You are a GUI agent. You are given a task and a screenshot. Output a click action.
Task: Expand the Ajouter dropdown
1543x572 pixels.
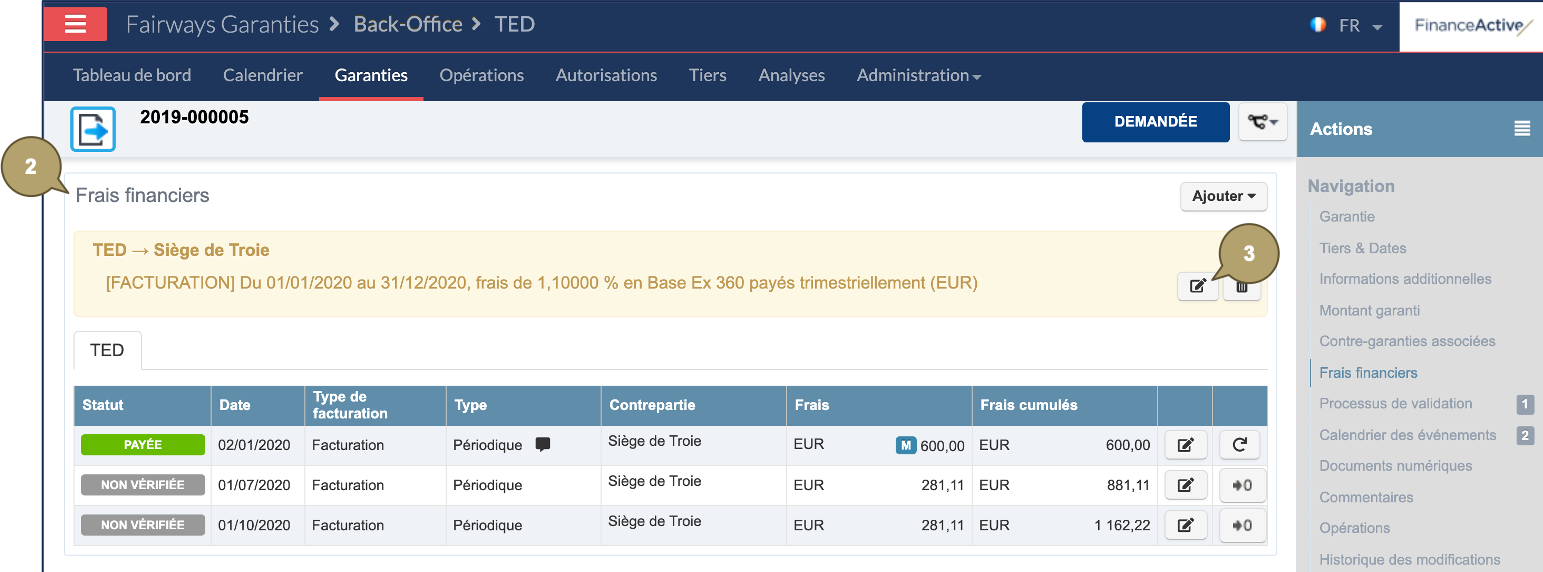pyautogui.click(x=1224, y=196)
